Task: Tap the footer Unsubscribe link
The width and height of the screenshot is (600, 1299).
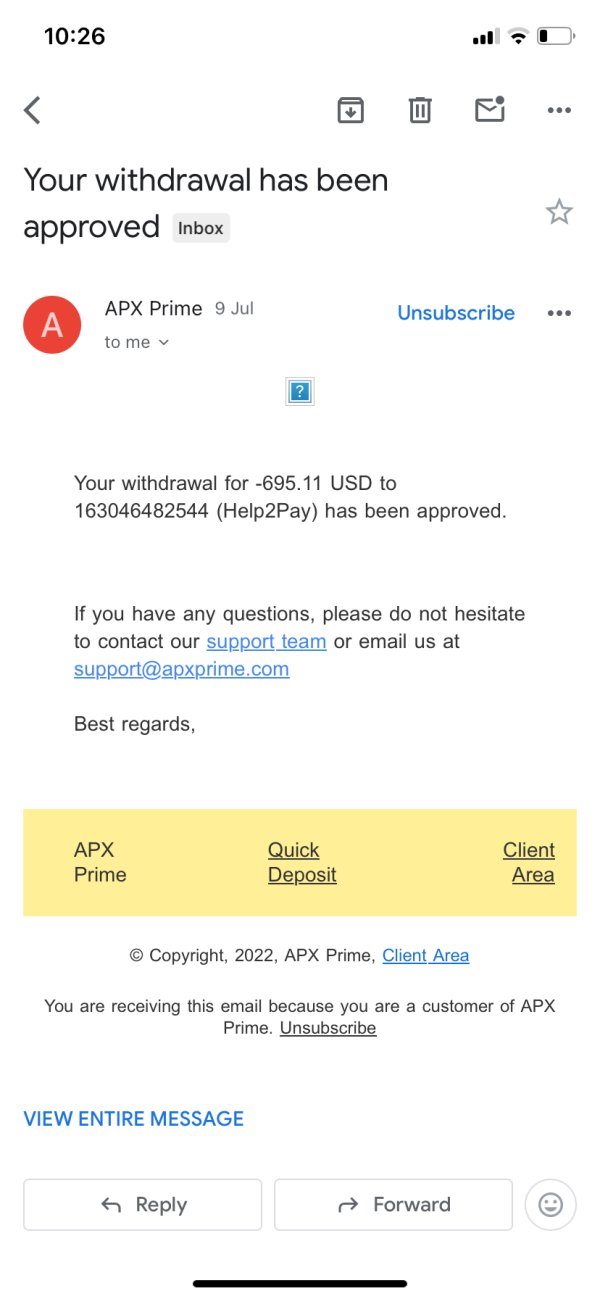Action: [328, 1028]
